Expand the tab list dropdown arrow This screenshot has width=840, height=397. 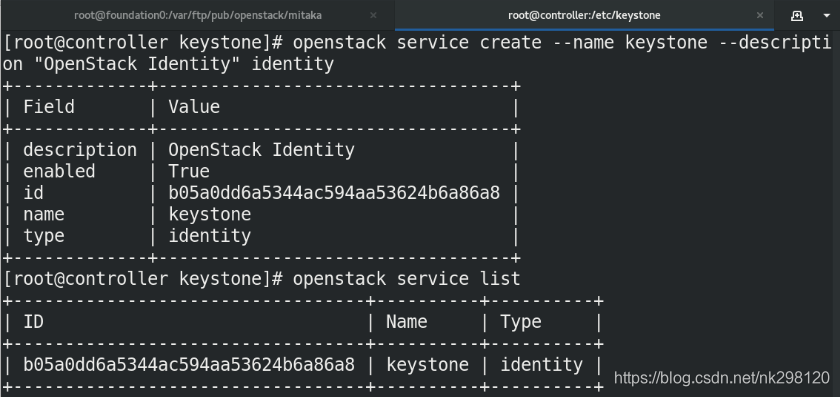[x=826, y=16]
